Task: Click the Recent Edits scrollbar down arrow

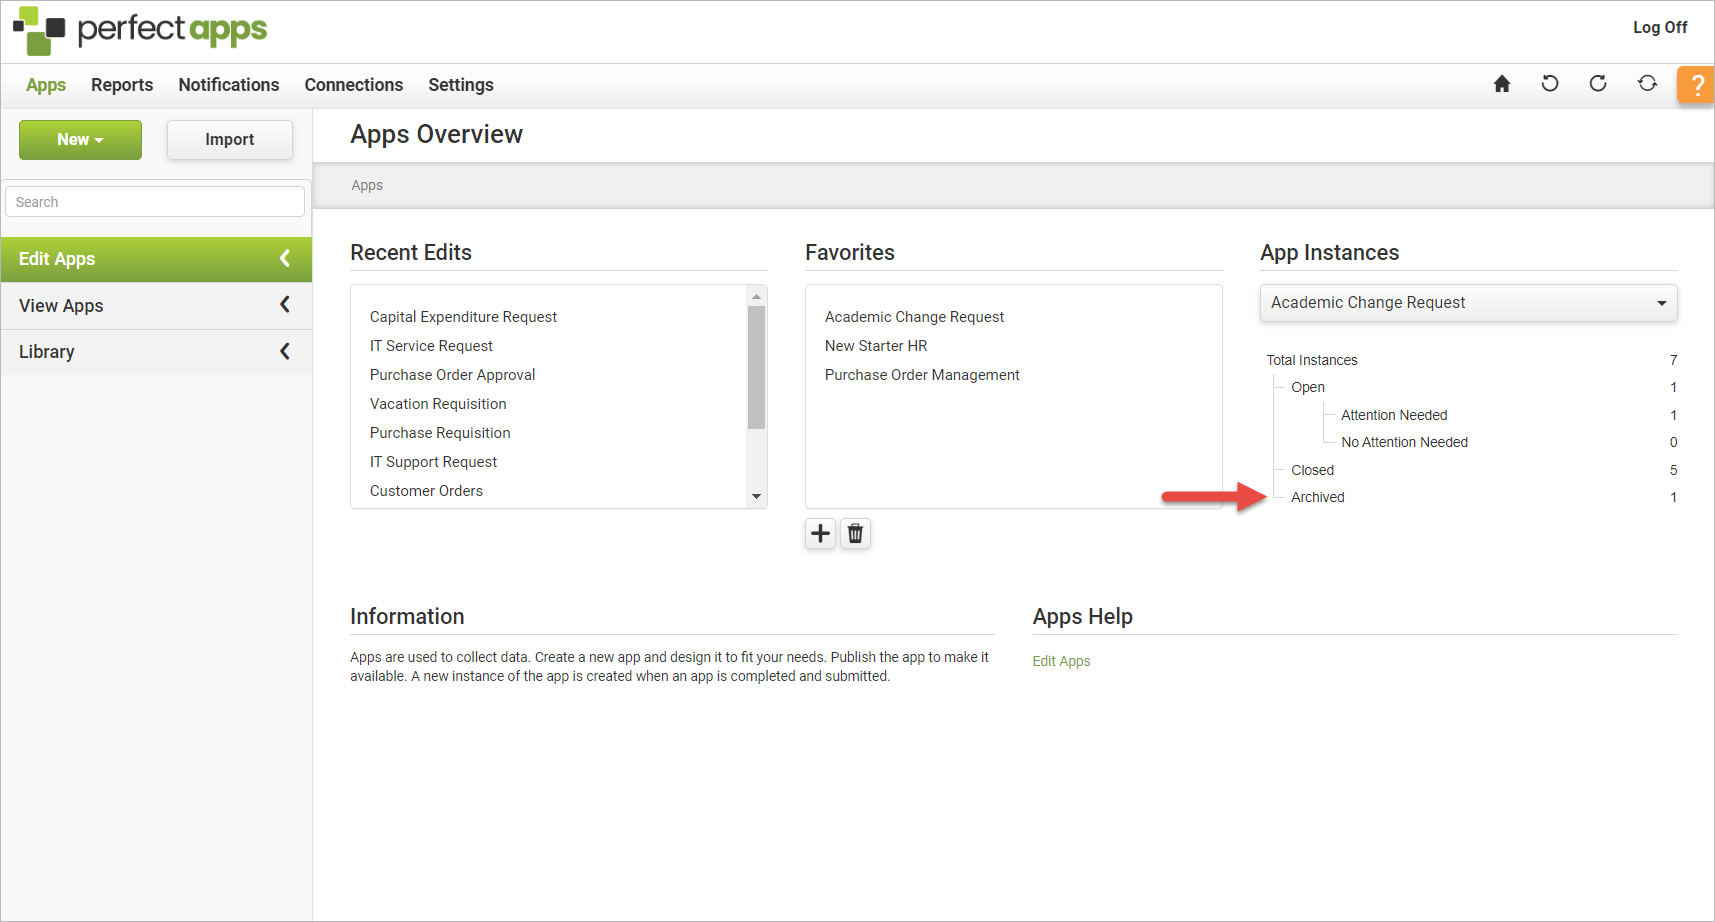Action: [x=757, y=497]
